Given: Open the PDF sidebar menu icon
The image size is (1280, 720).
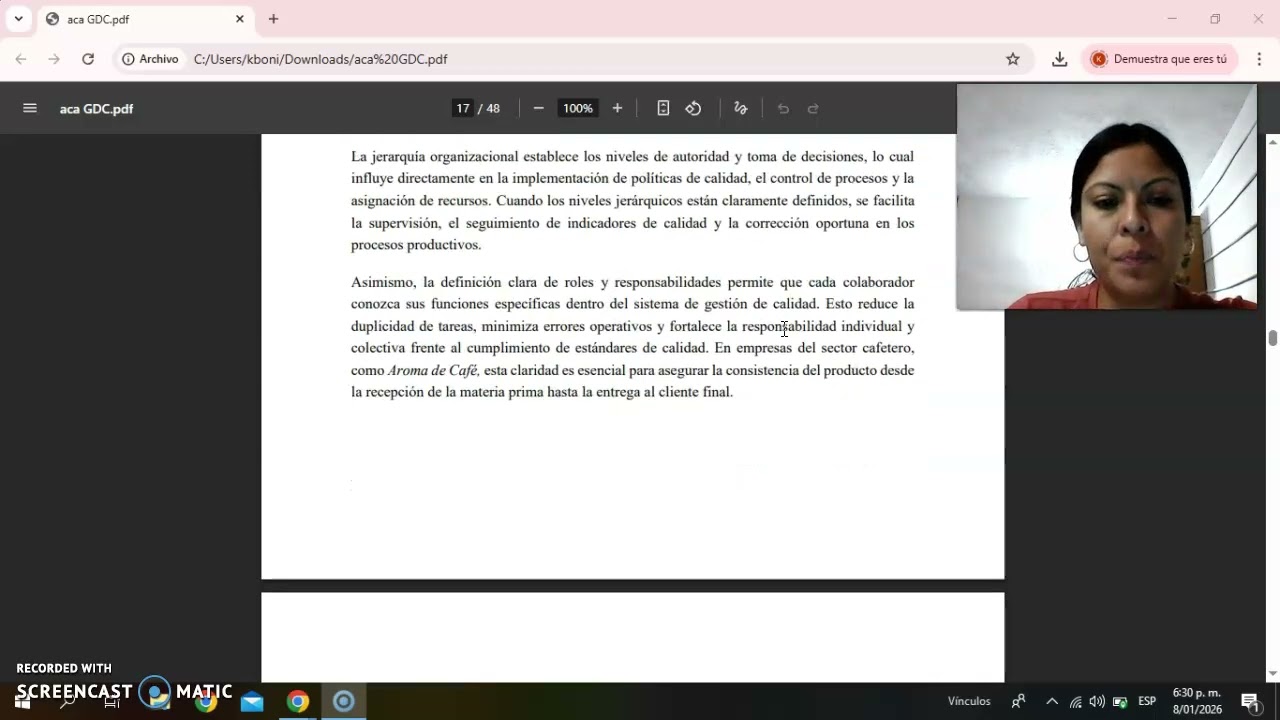Looking at the screenshot, I should (x=30, y=108).
